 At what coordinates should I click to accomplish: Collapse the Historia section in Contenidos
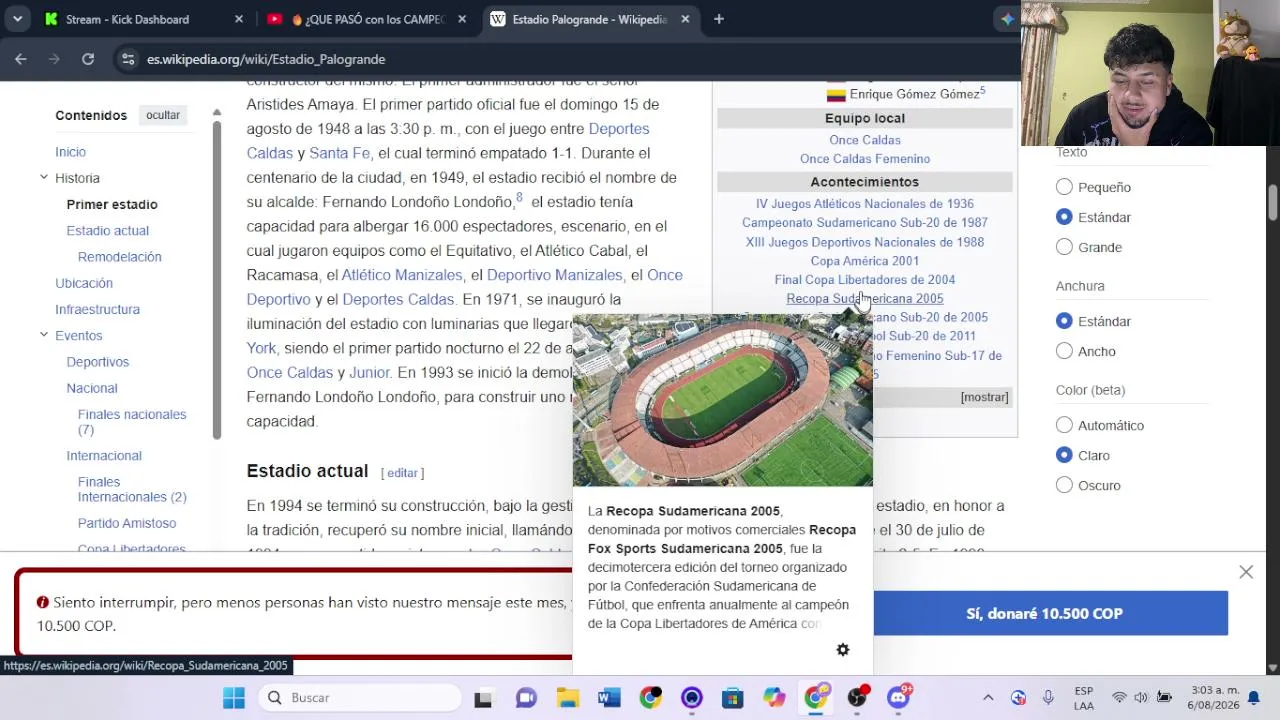click(x=44, y=177)
